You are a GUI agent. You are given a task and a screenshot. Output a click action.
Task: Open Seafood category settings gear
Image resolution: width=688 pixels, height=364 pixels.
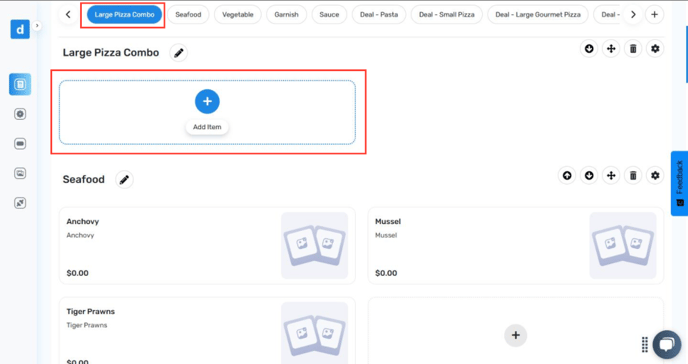click(655, 175)
